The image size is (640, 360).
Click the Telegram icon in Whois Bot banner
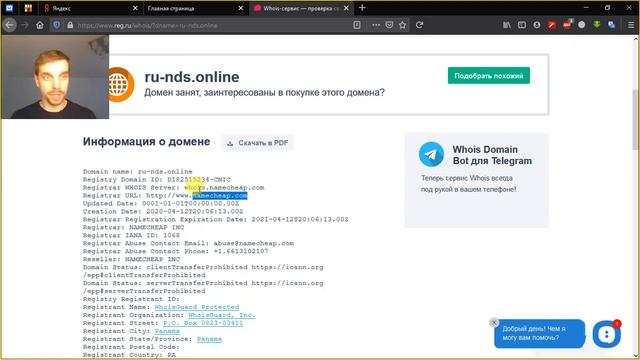(431, 154)
